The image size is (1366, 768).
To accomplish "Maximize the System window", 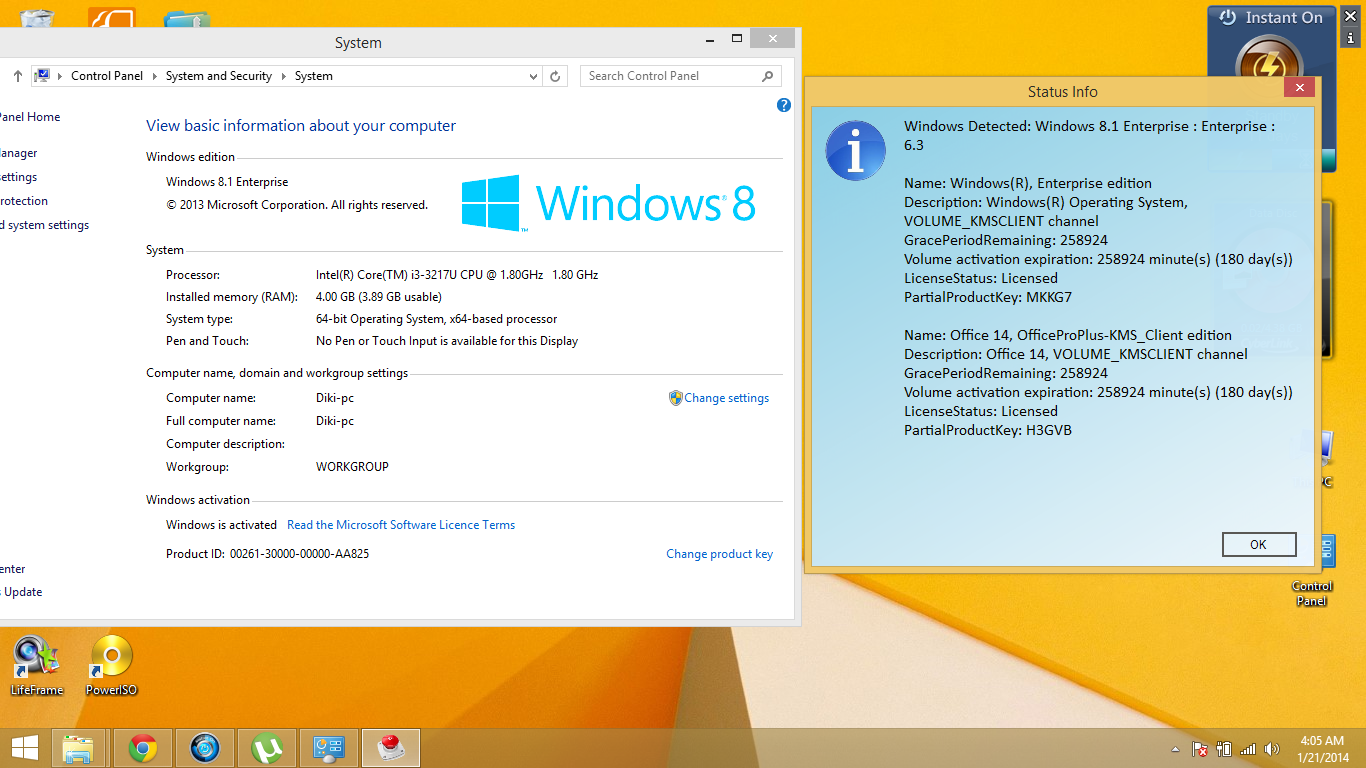I will (x=737, y=38).
